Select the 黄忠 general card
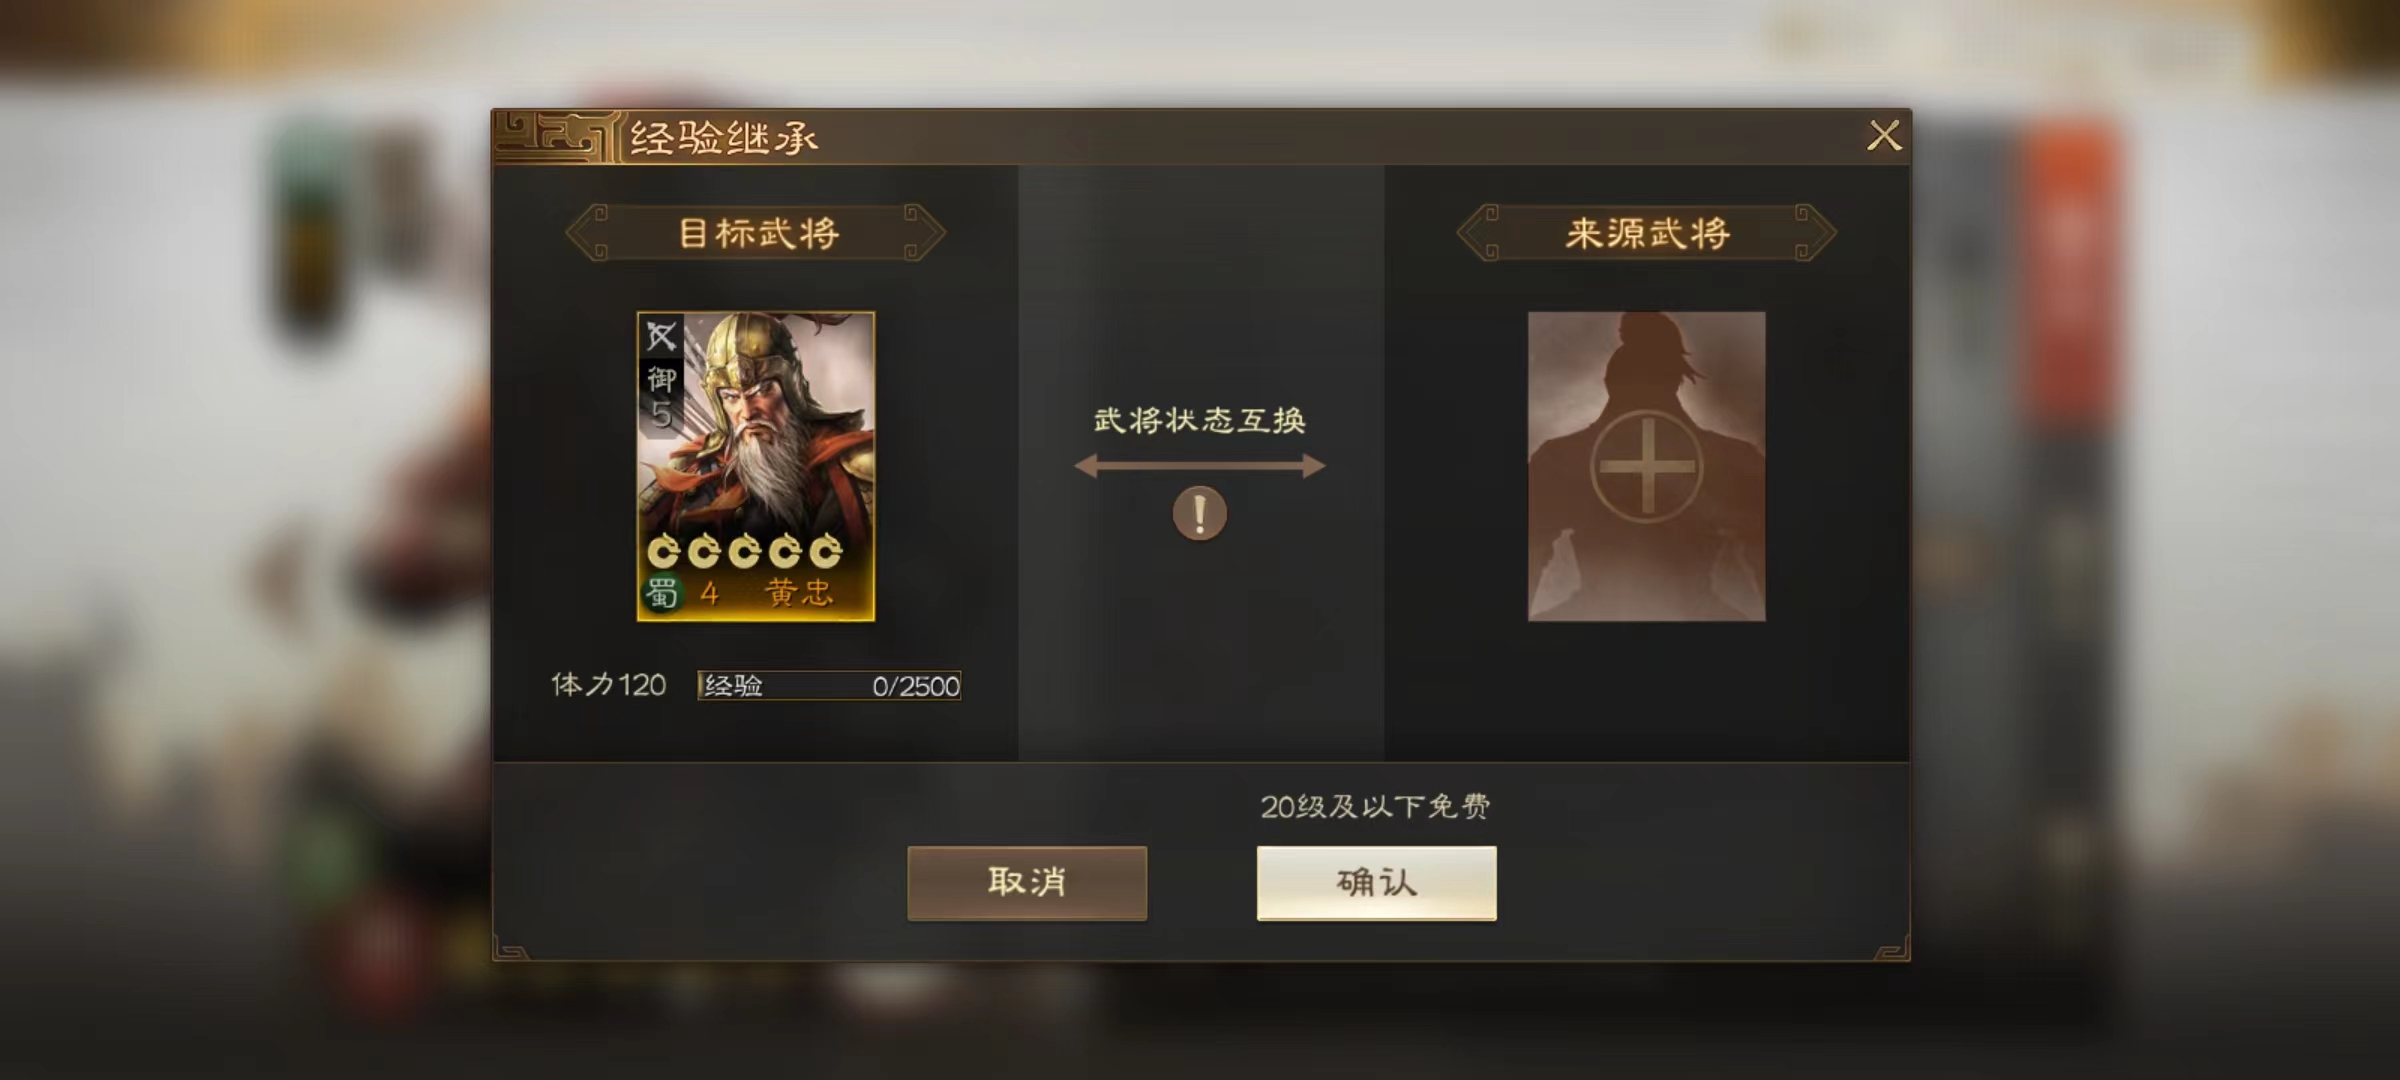Image resolution: width=2400 pixels, height=1080 pixels. pos(756,466)
